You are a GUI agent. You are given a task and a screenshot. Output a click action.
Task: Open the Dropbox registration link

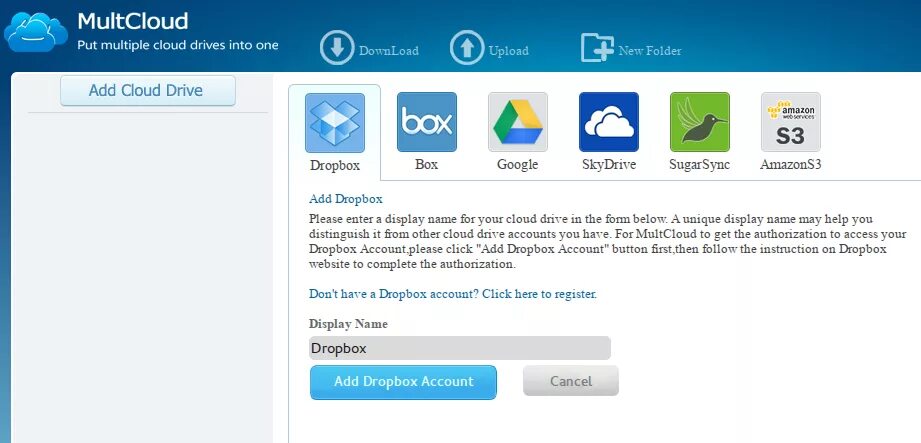click(x=453, y=294)
